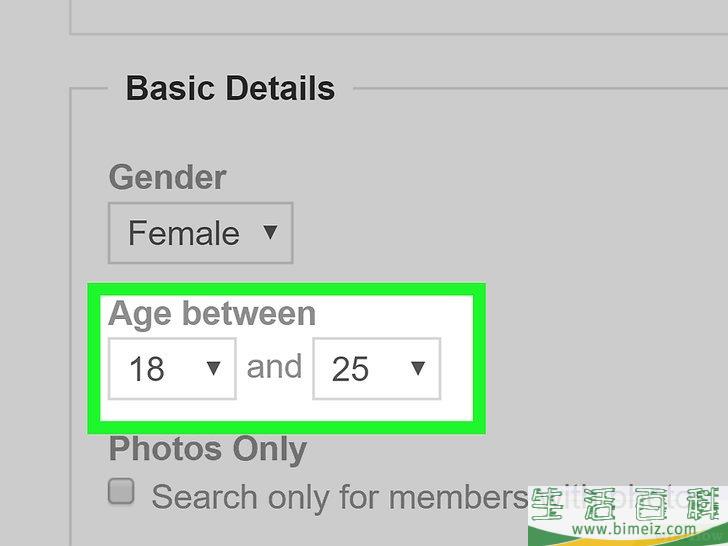Click the Photos Only heading

[208, 449]
